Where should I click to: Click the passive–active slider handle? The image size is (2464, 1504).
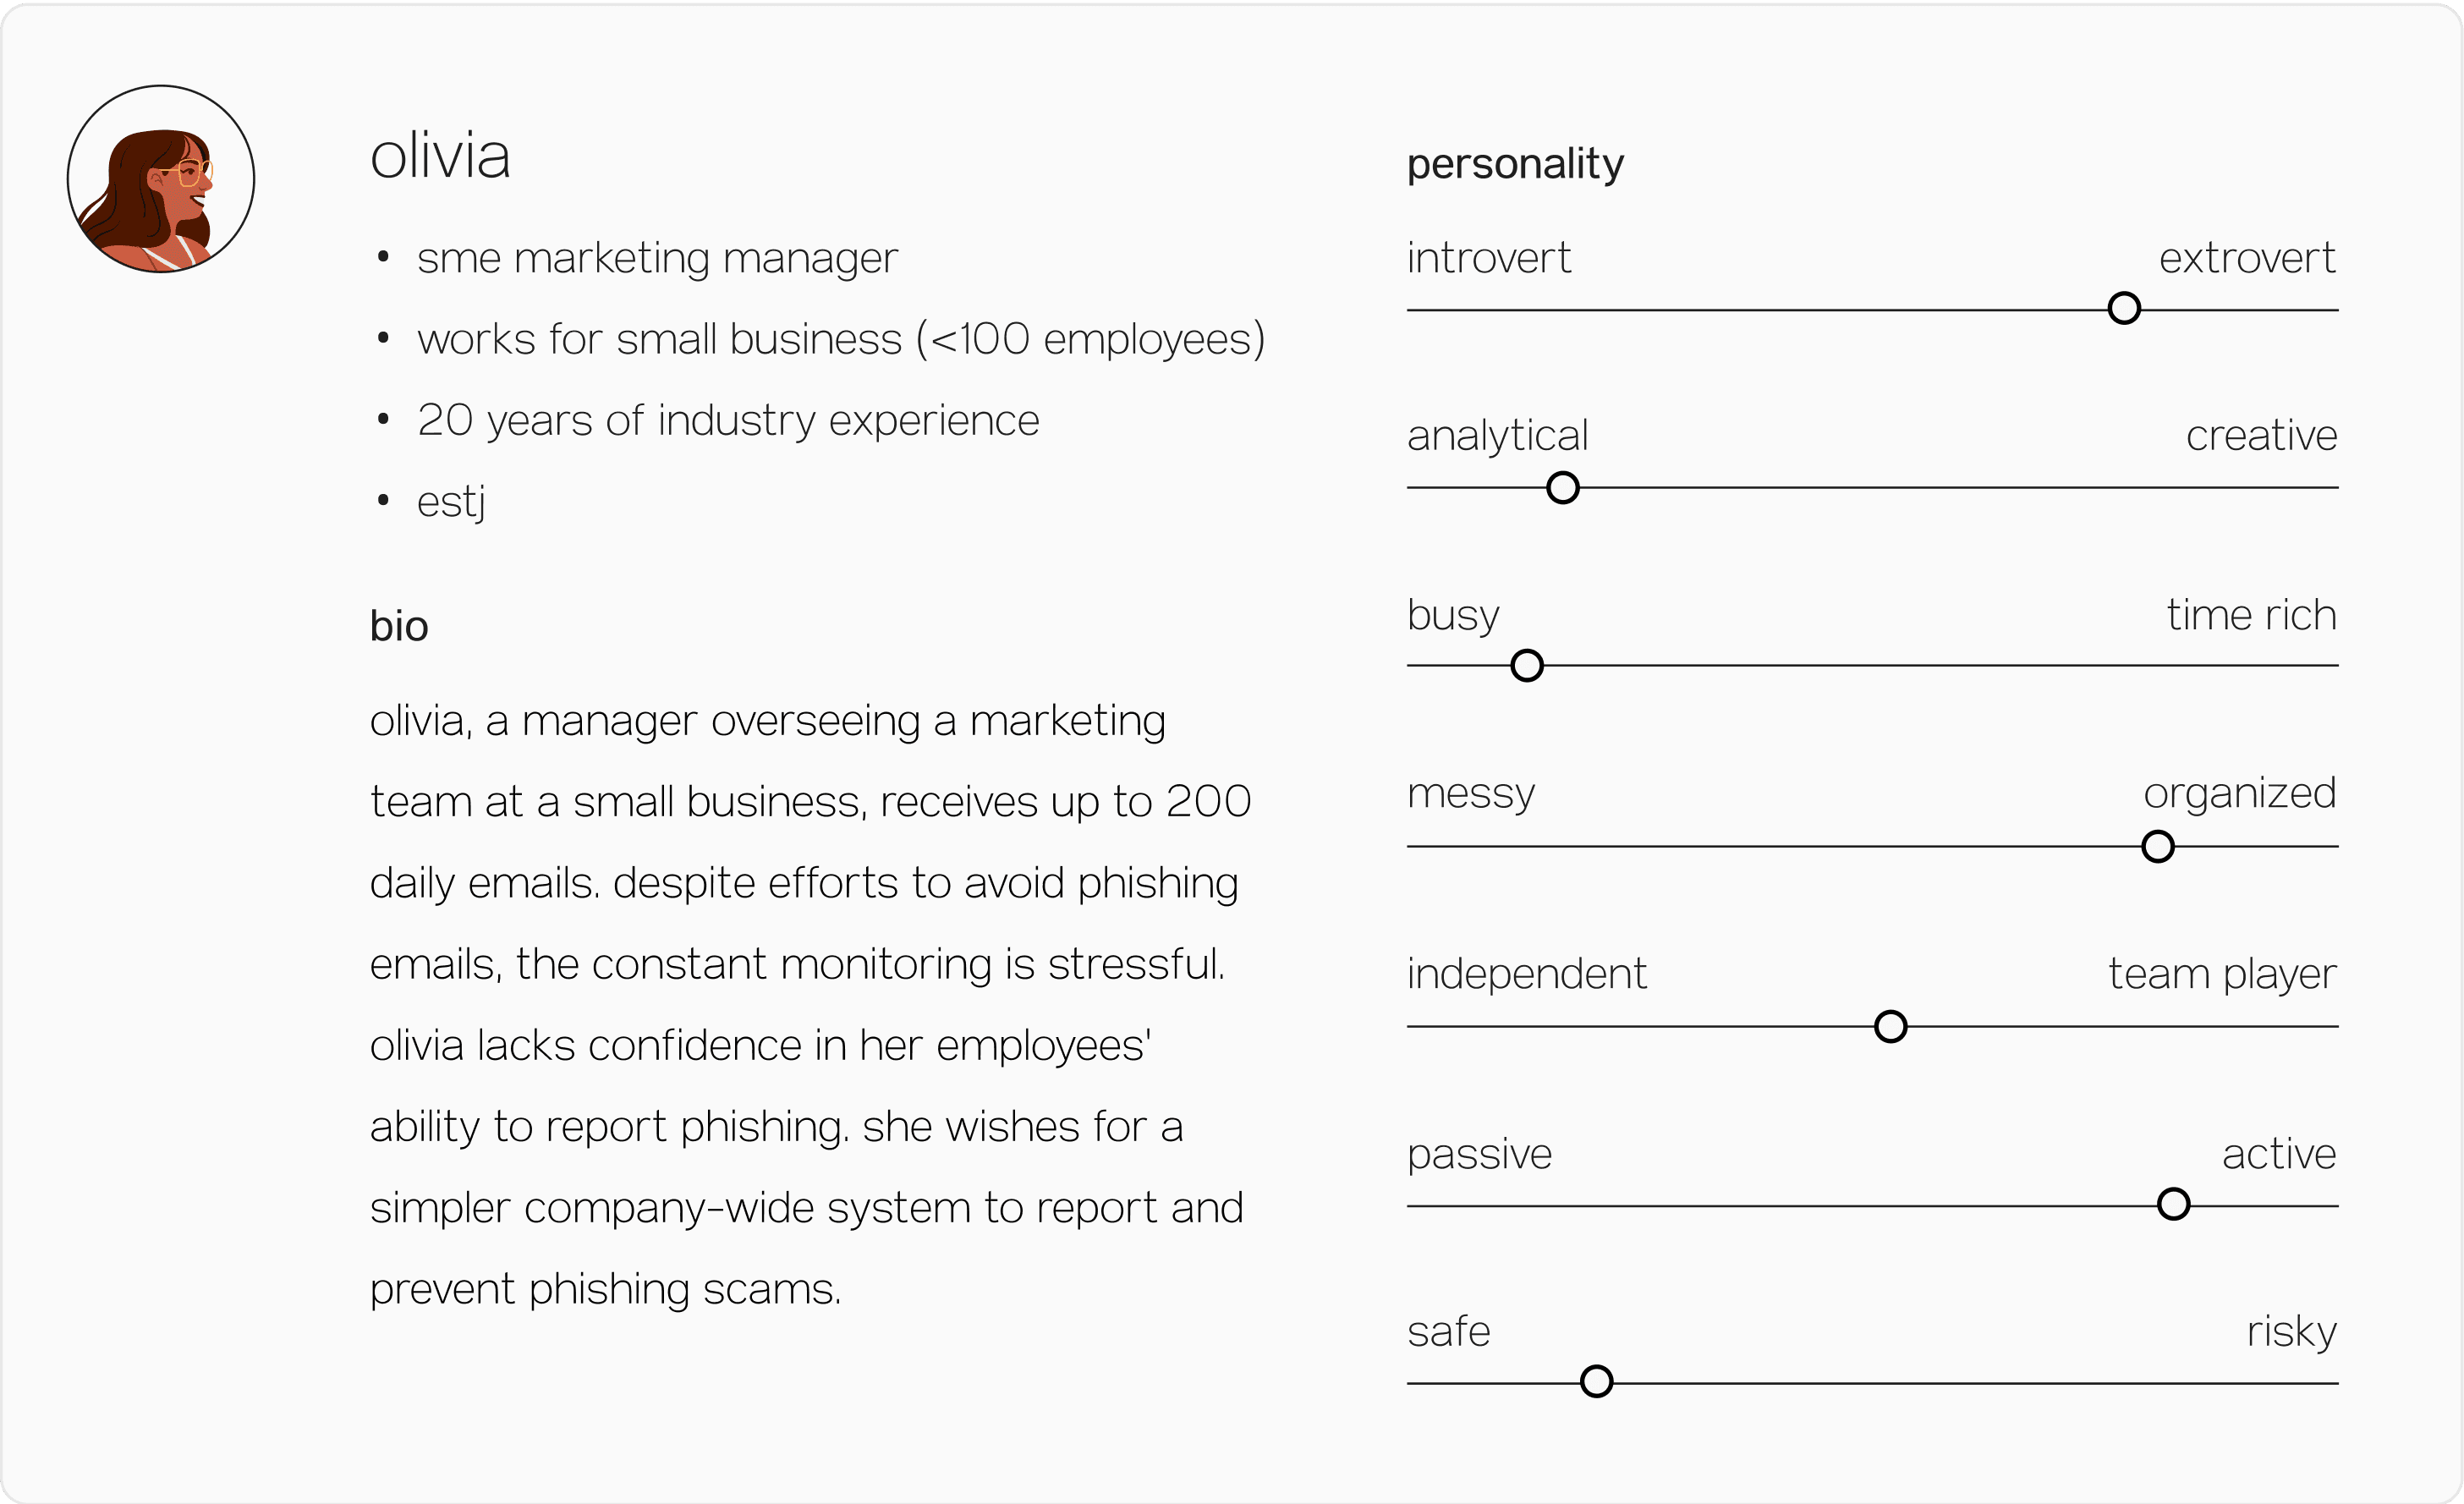coord(2174,1204)
